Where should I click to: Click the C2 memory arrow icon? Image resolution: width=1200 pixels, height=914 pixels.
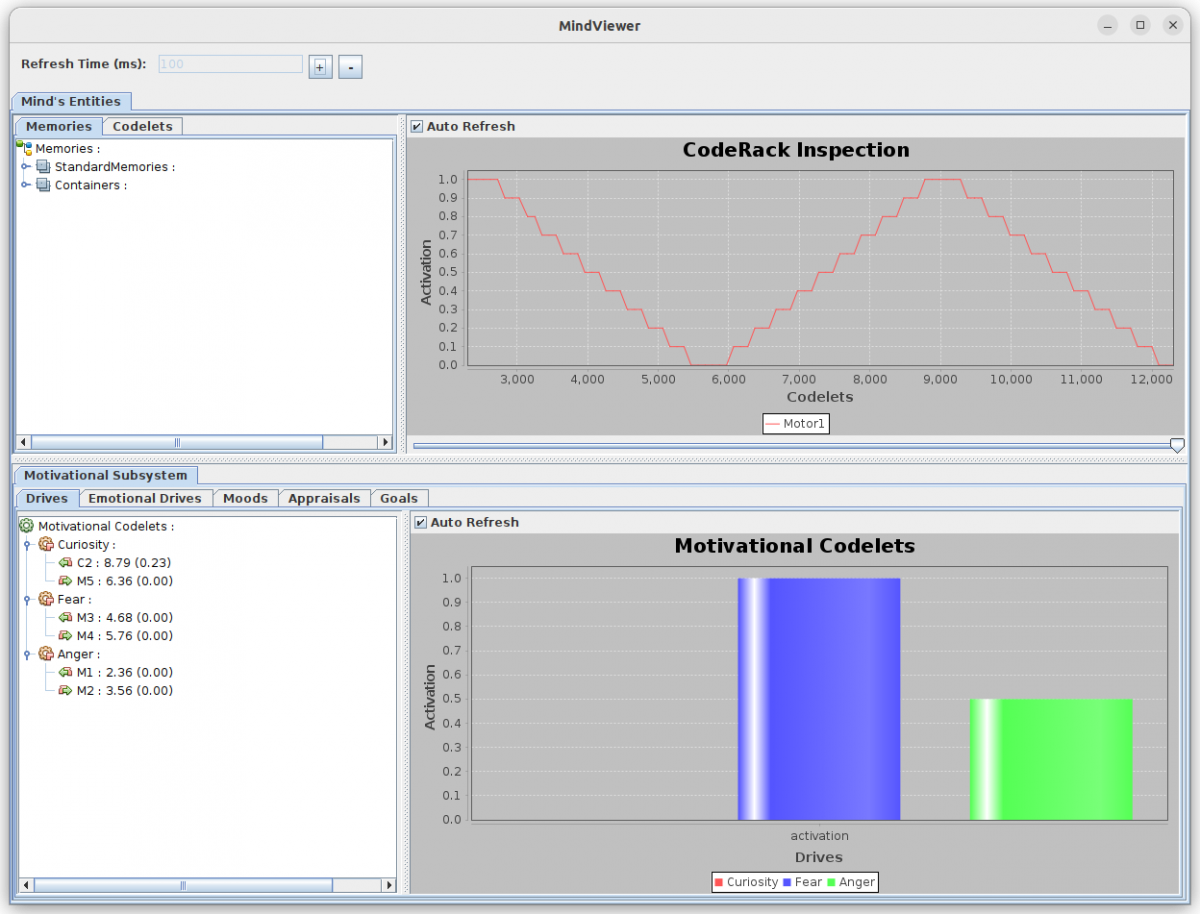(65, 563)
